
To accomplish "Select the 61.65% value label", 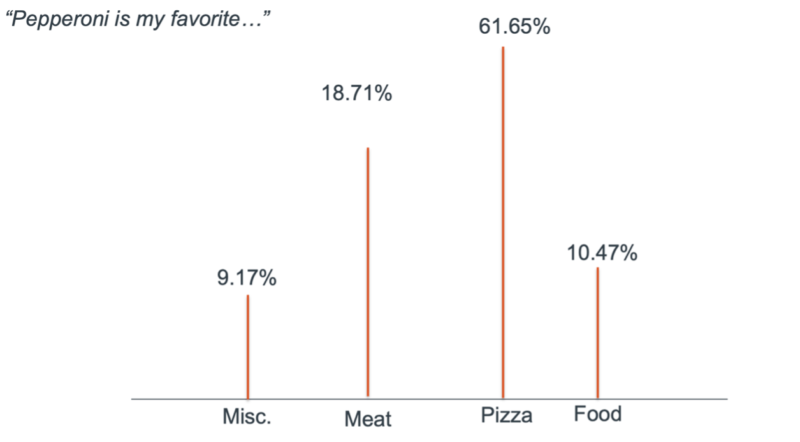I will [x=514, y=27].
